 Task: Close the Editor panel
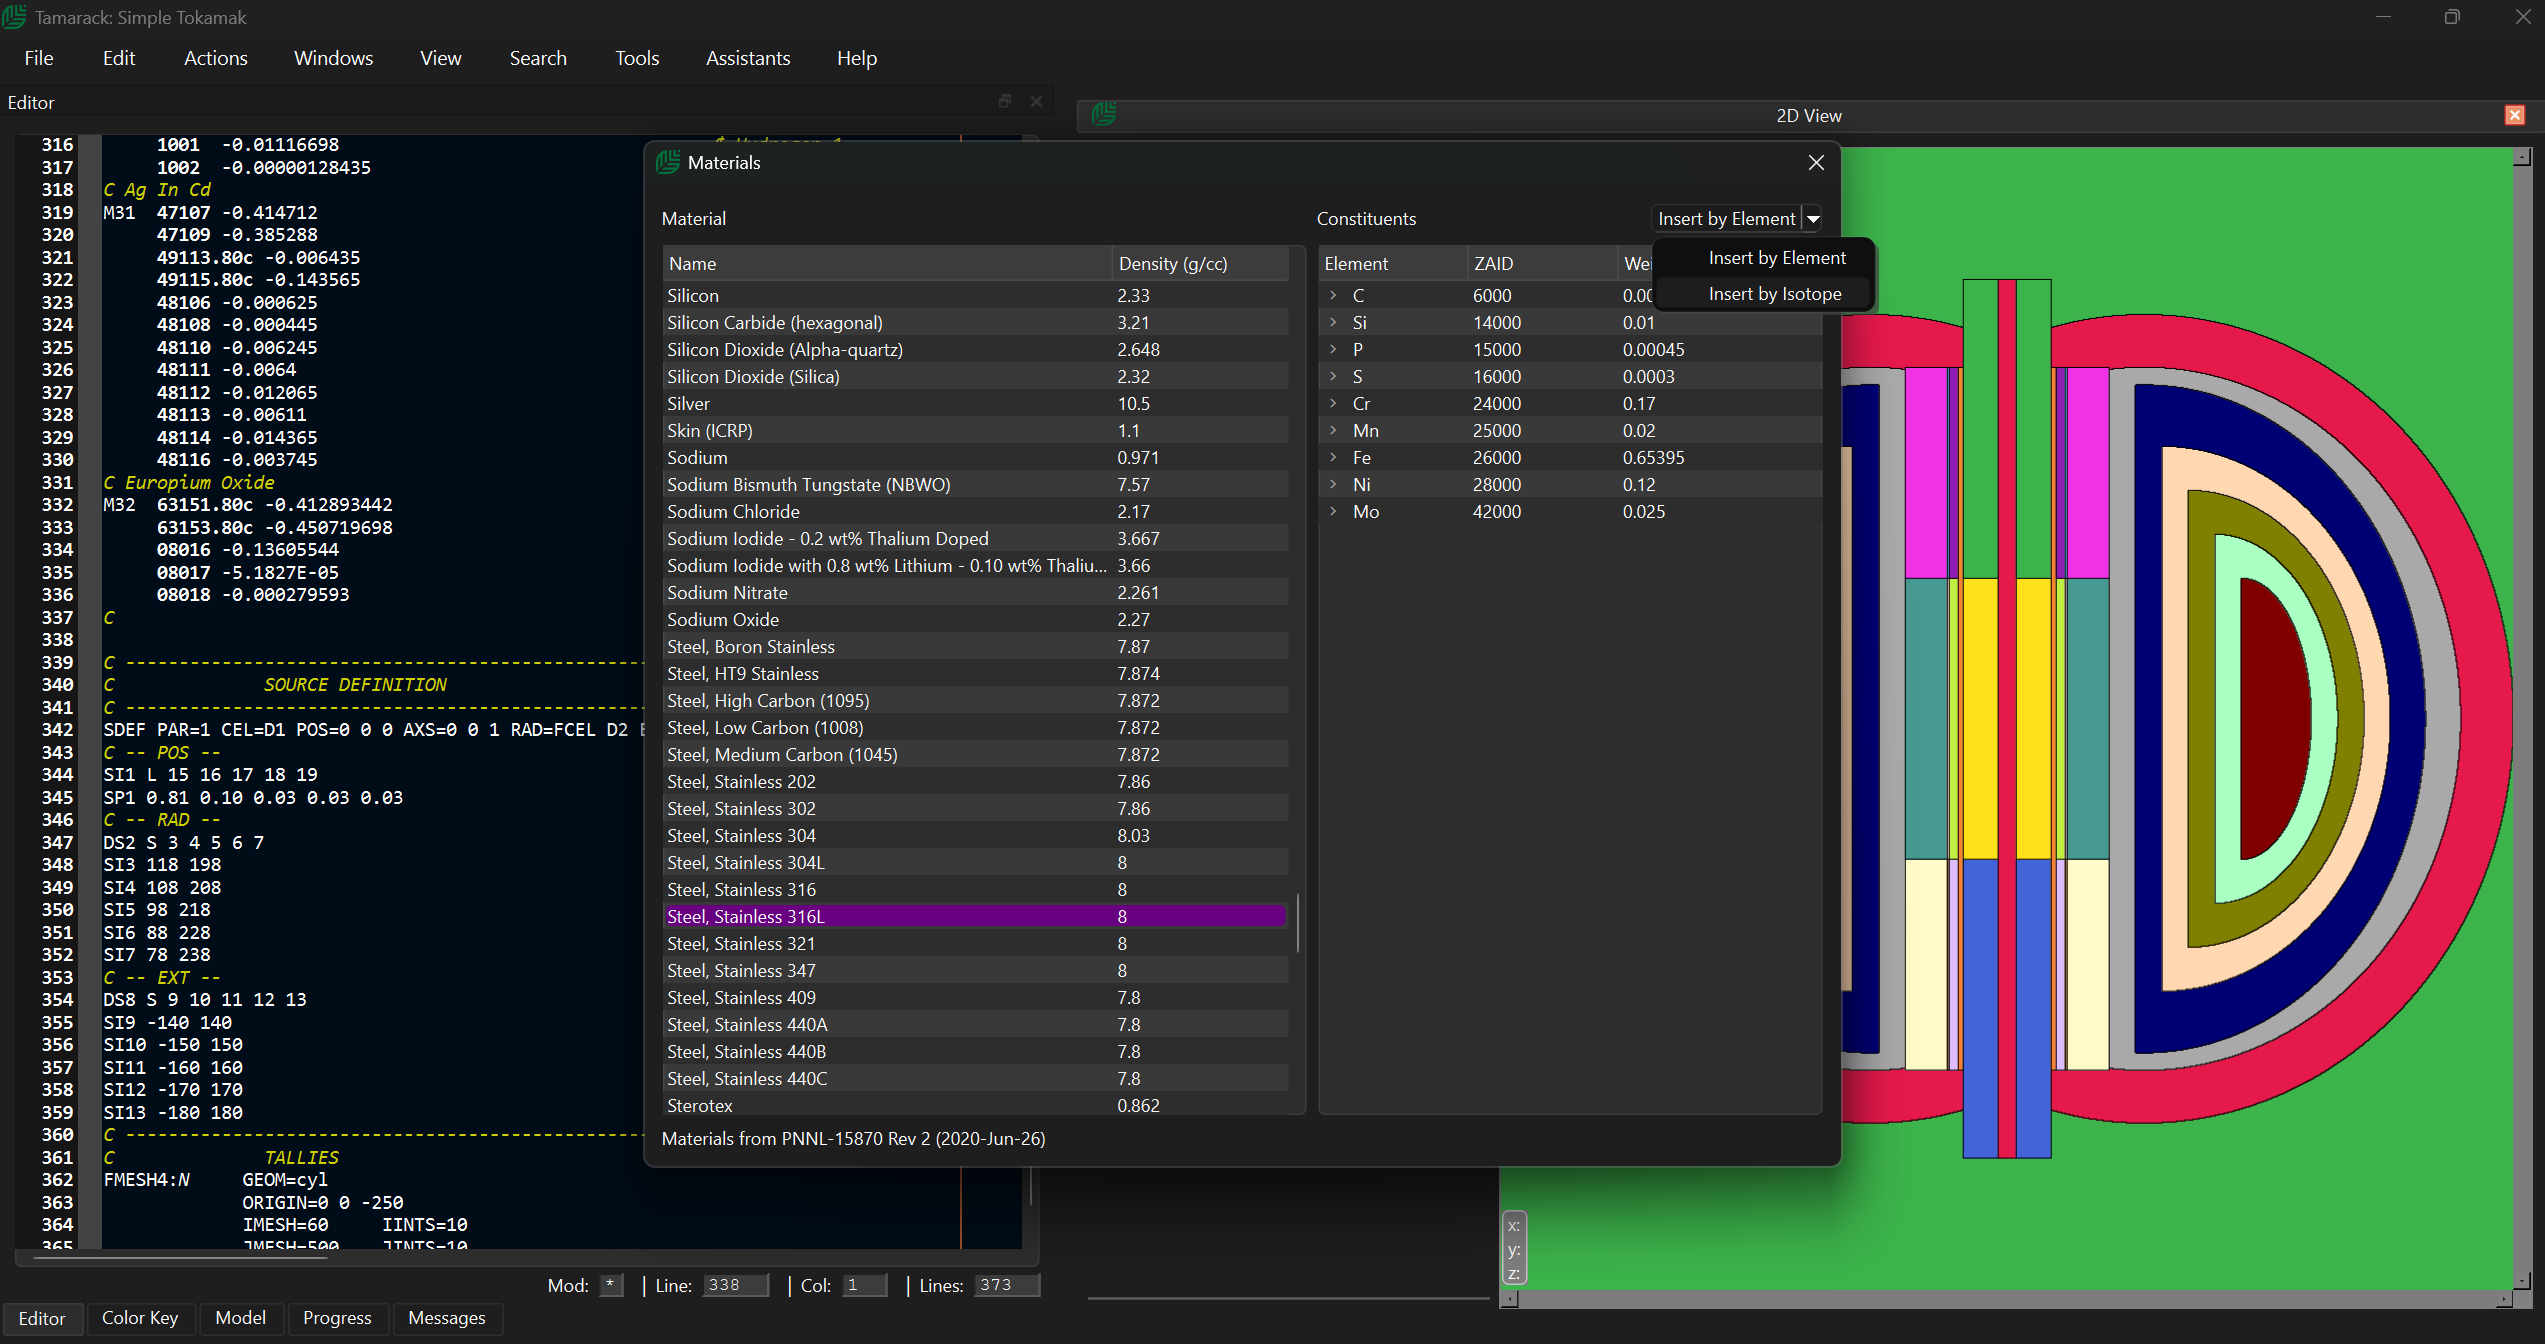tap(1036, 101)
